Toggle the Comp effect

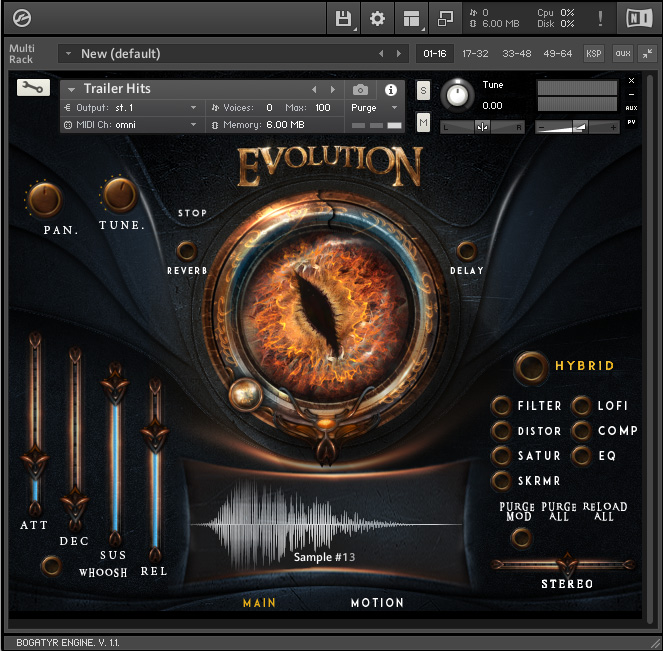click(581, 431)
